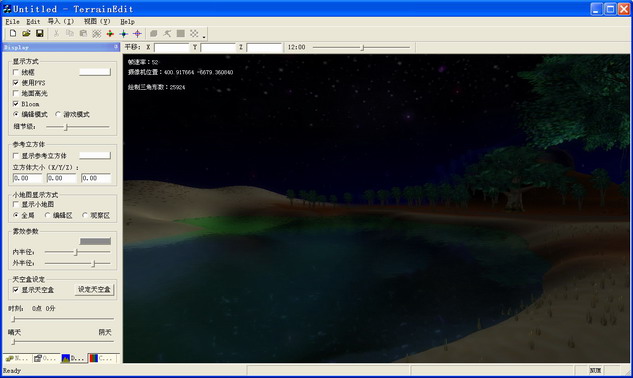Screen dimensions: 633x378
Task: Click the NUM indicator in status bar
Action: point(595,370)
